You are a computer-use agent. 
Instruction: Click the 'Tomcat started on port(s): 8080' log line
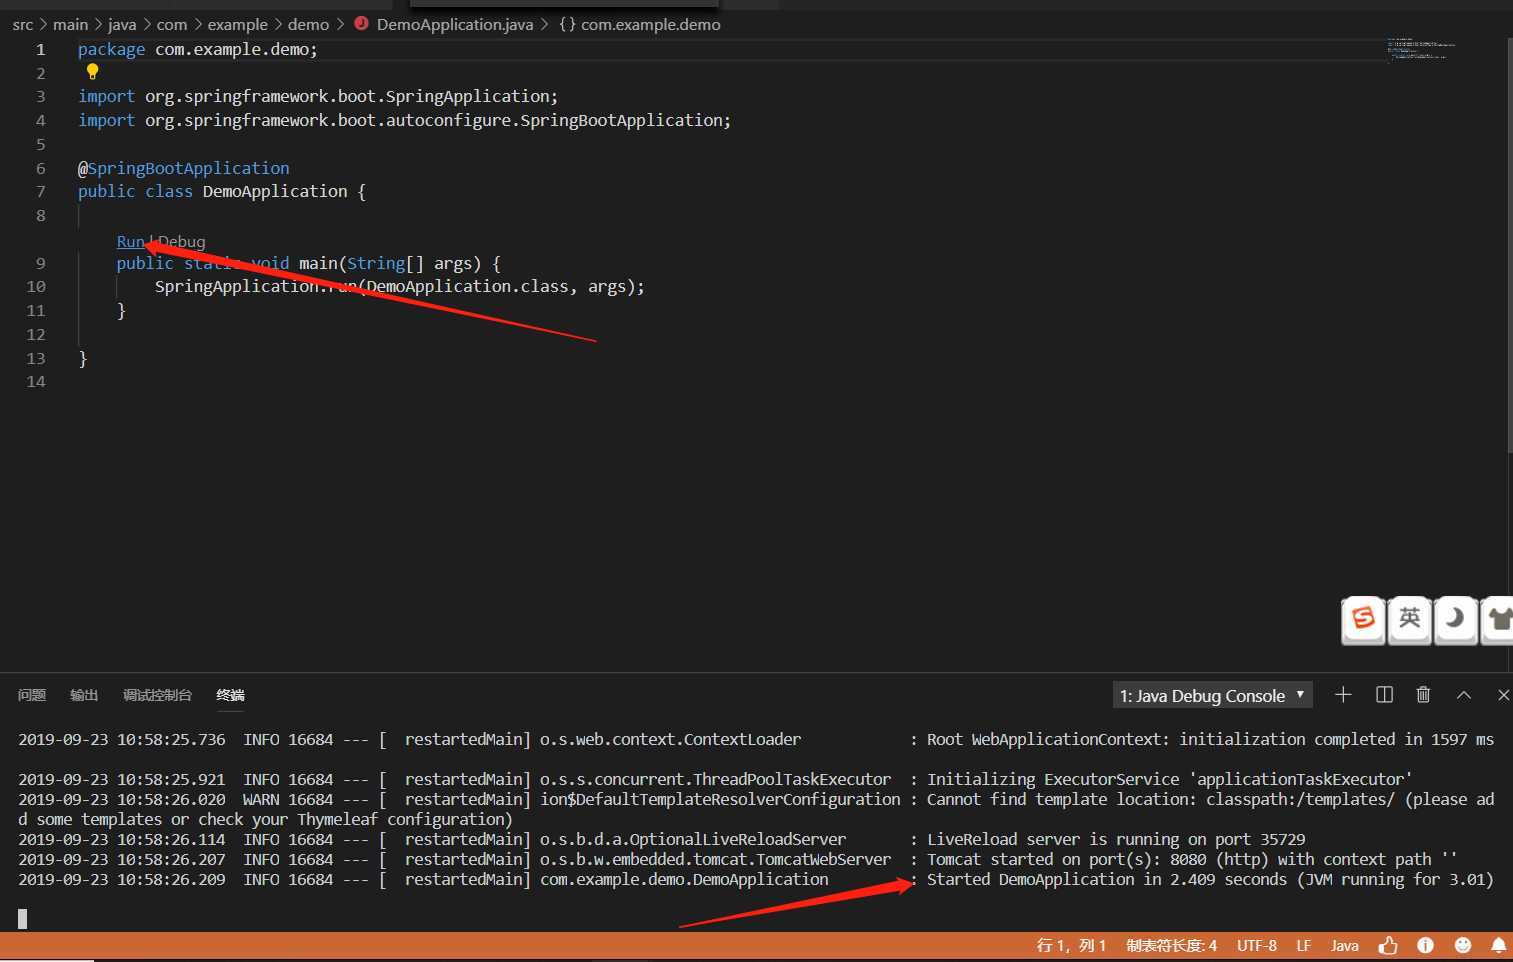[1192, 859]
